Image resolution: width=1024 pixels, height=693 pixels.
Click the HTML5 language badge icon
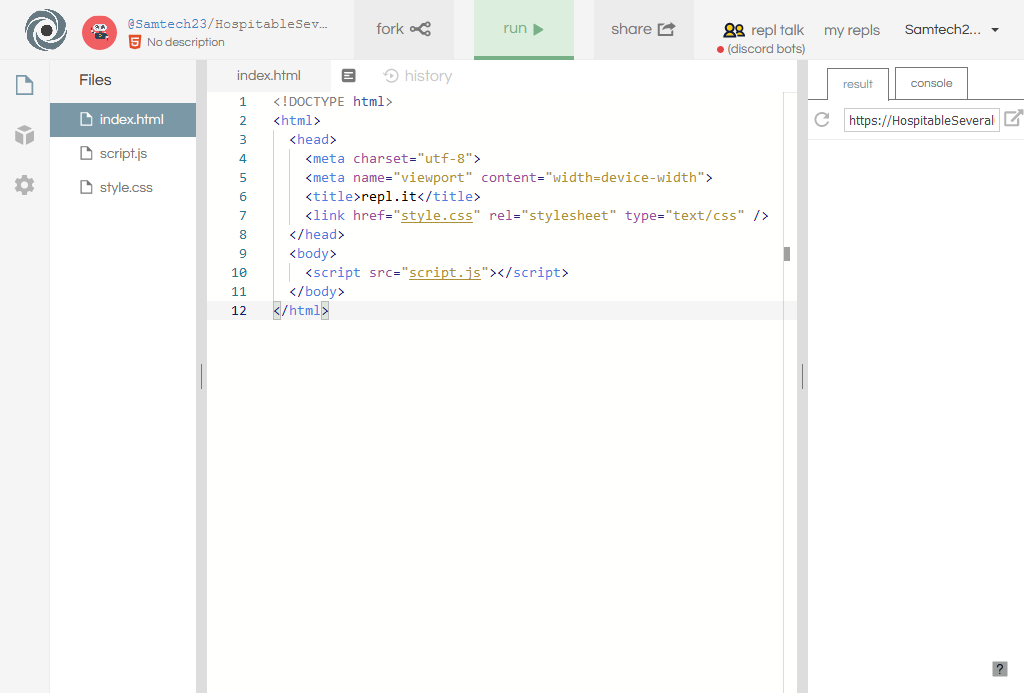coord(135,42)
